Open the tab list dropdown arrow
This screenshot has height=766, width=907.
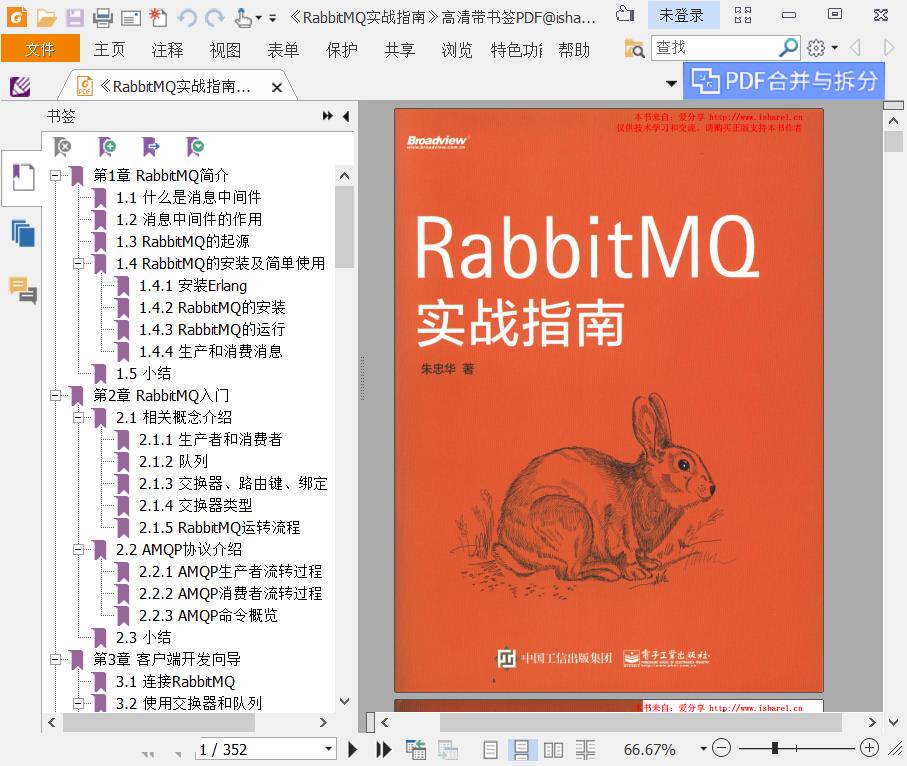pyautogui.click(x=672, y=84)
